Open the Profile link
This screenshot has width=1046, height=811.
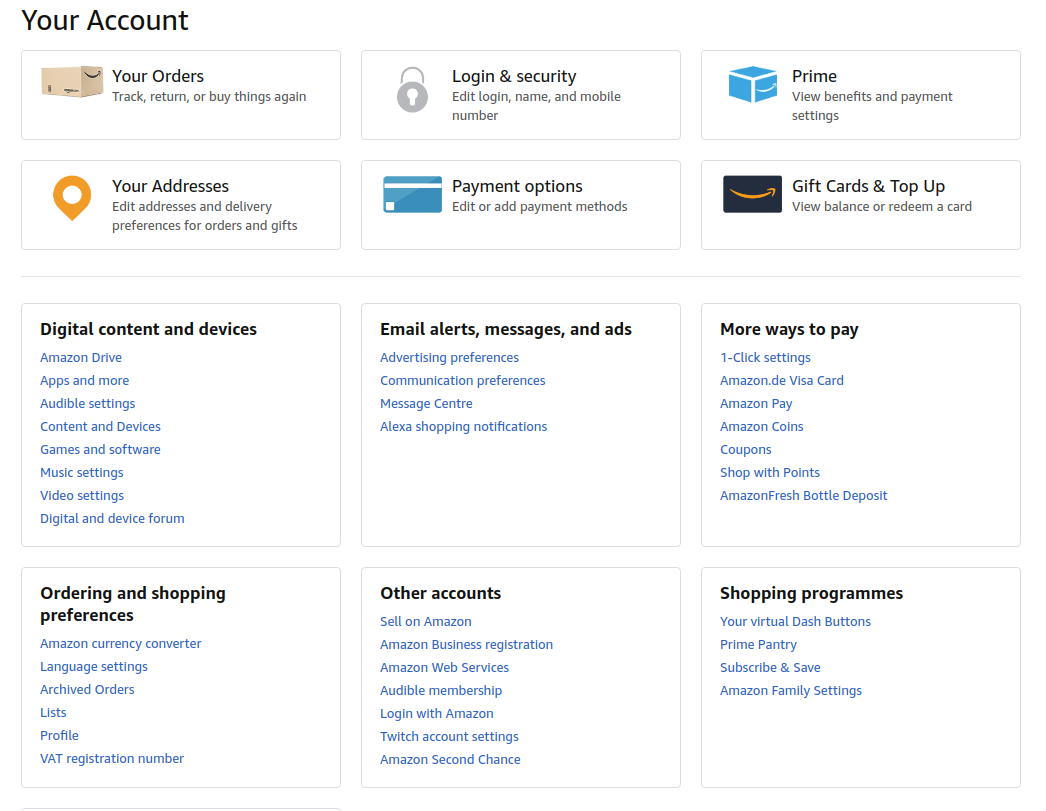tap(59, 736)
